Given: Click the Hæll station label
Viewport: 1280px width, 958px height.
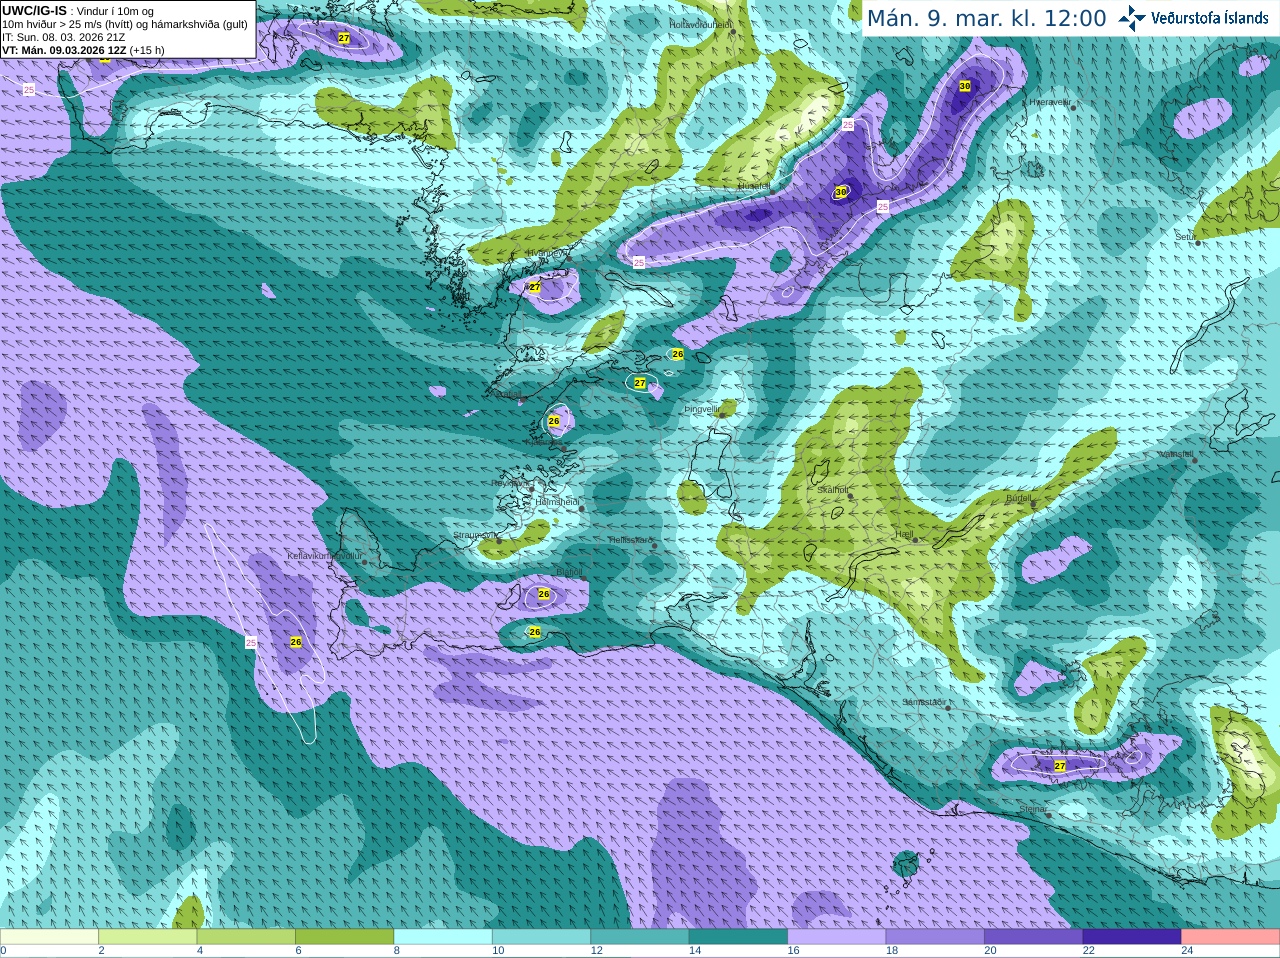Looking at the screenshot, I should coord(904,534).
